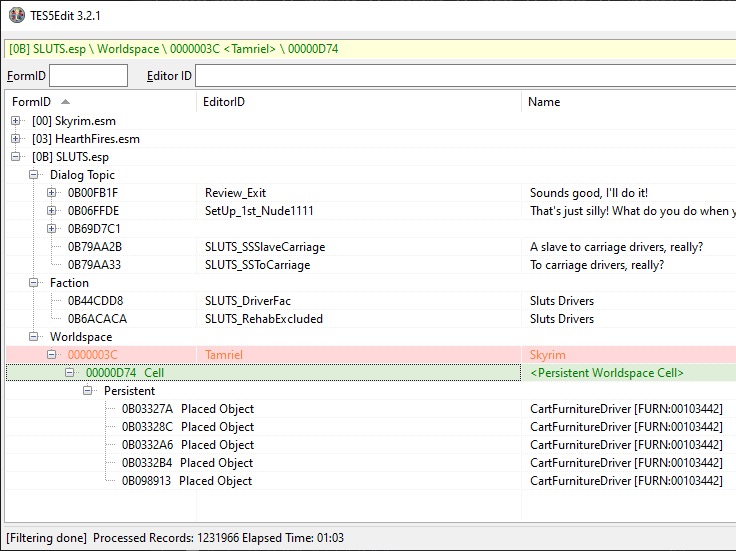The image size is (736, 551).
Task: Sort by the Name column header
Action: click(629, 102)
